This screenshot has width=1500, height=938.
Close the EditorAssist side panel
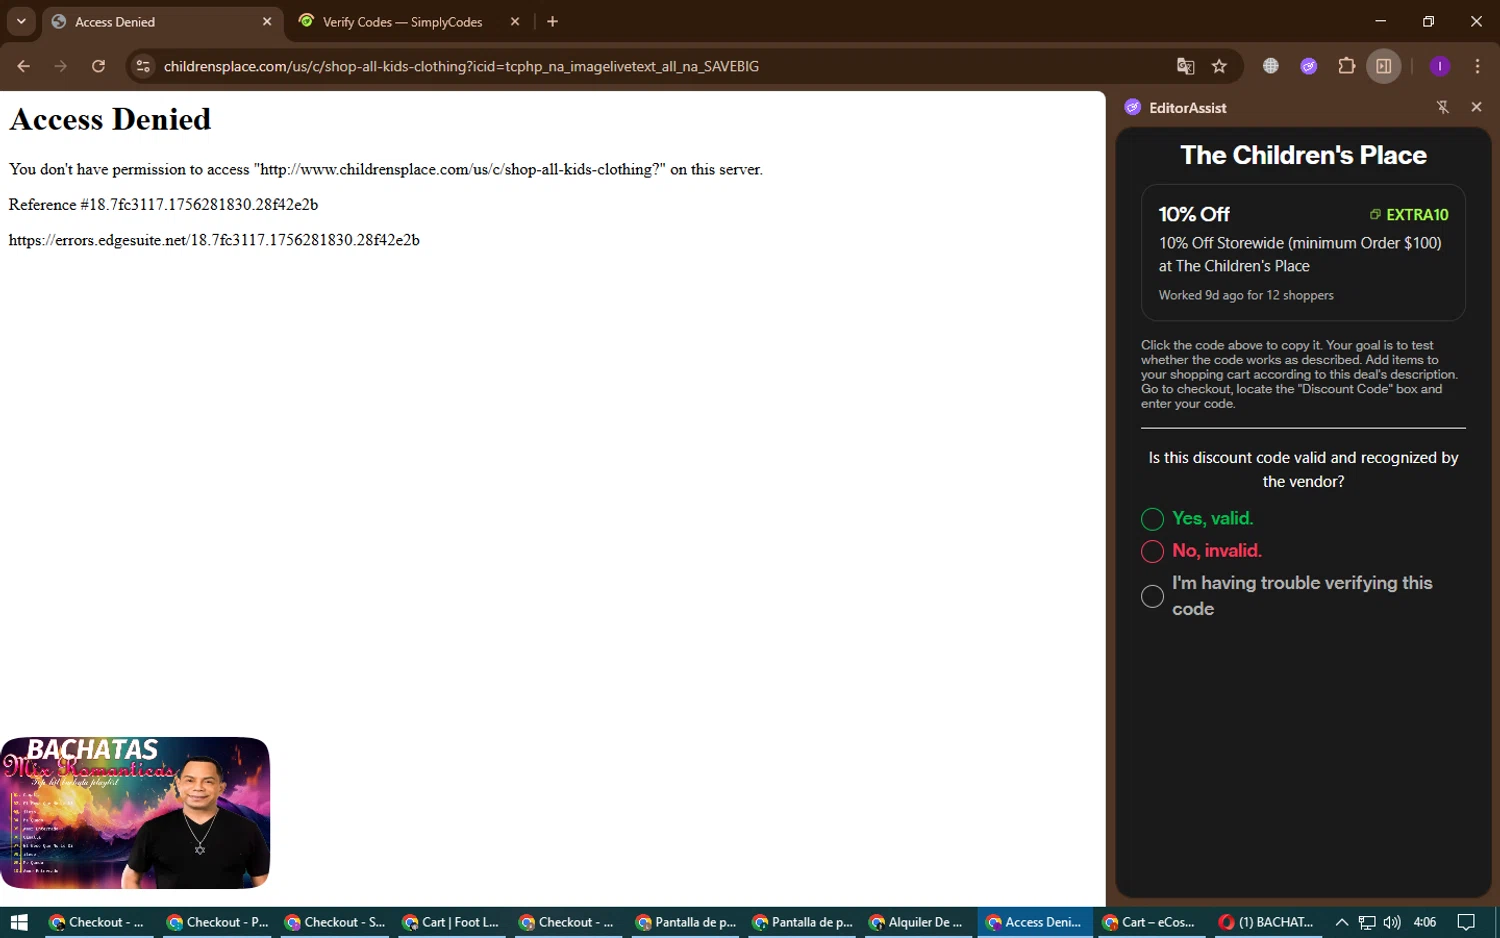1476,107
